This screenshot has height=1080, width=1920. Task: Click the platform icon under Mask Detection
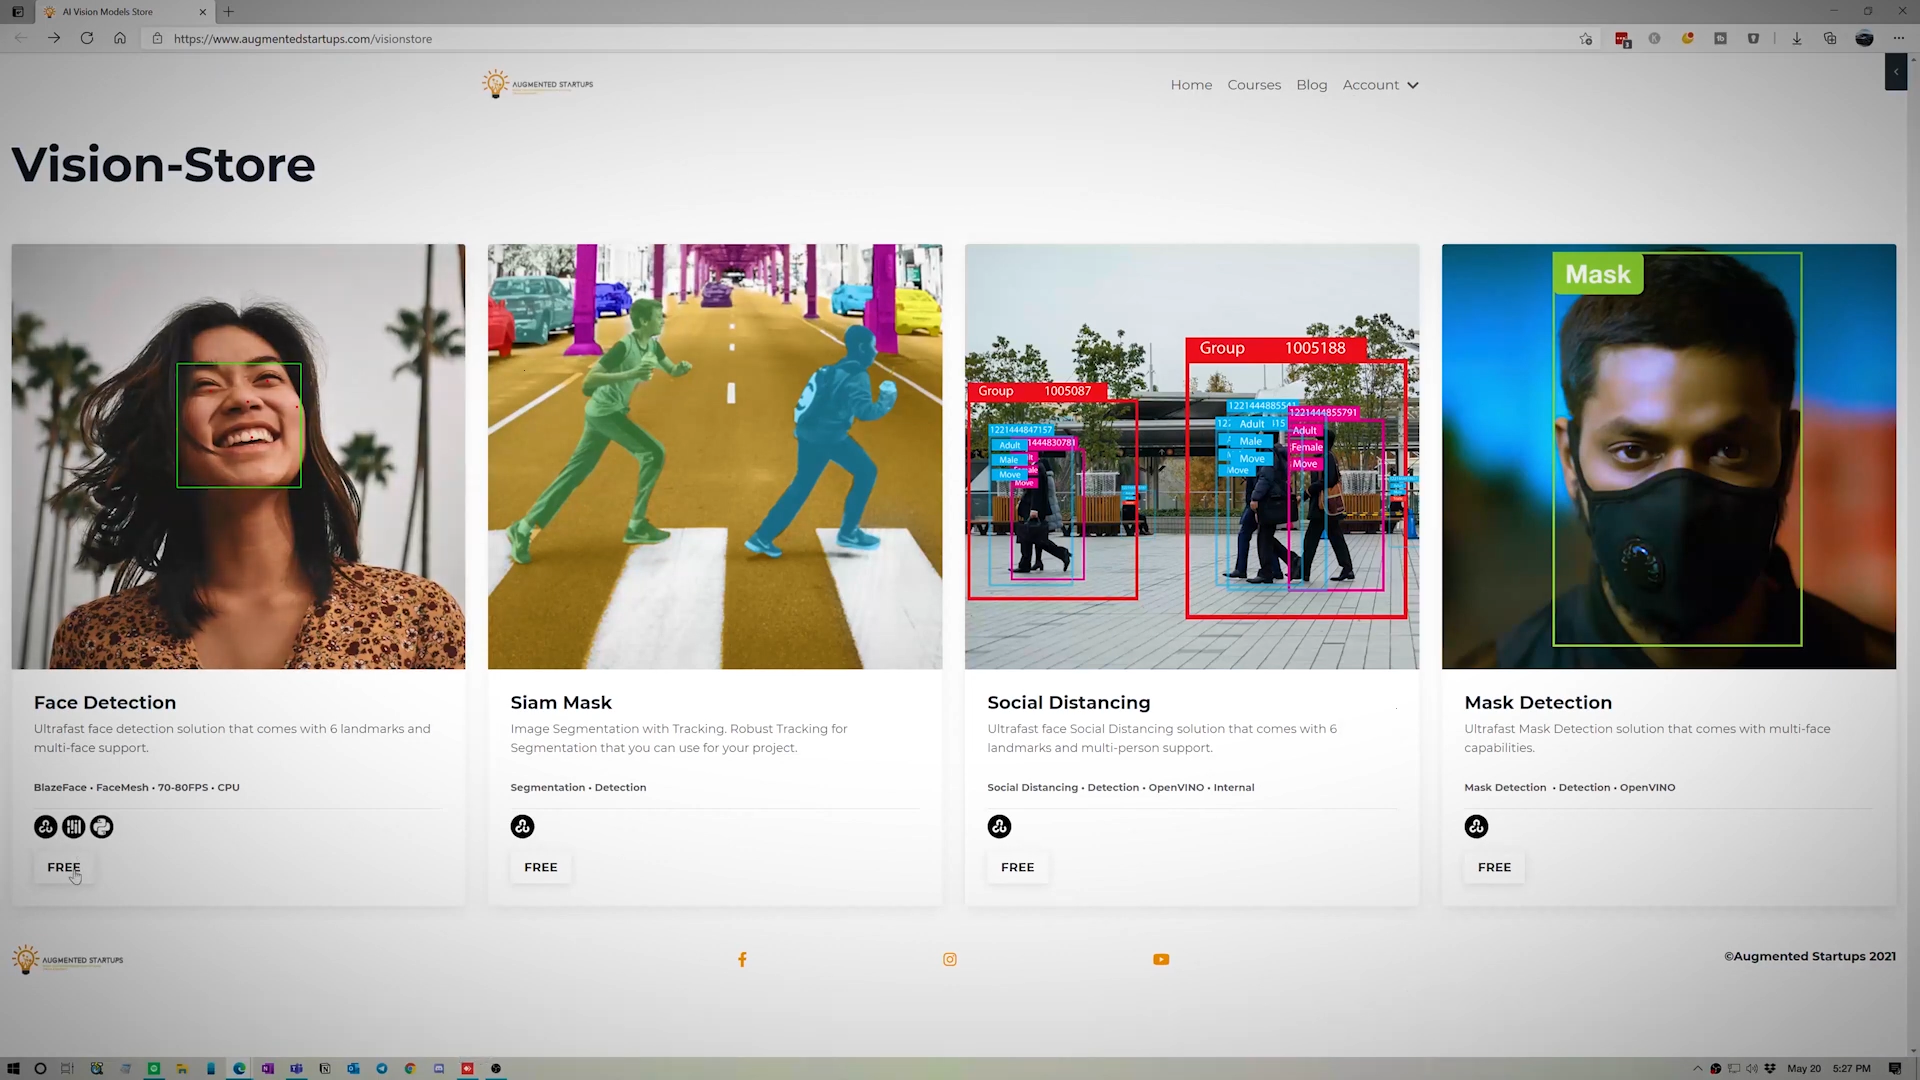coord(1476,827)
